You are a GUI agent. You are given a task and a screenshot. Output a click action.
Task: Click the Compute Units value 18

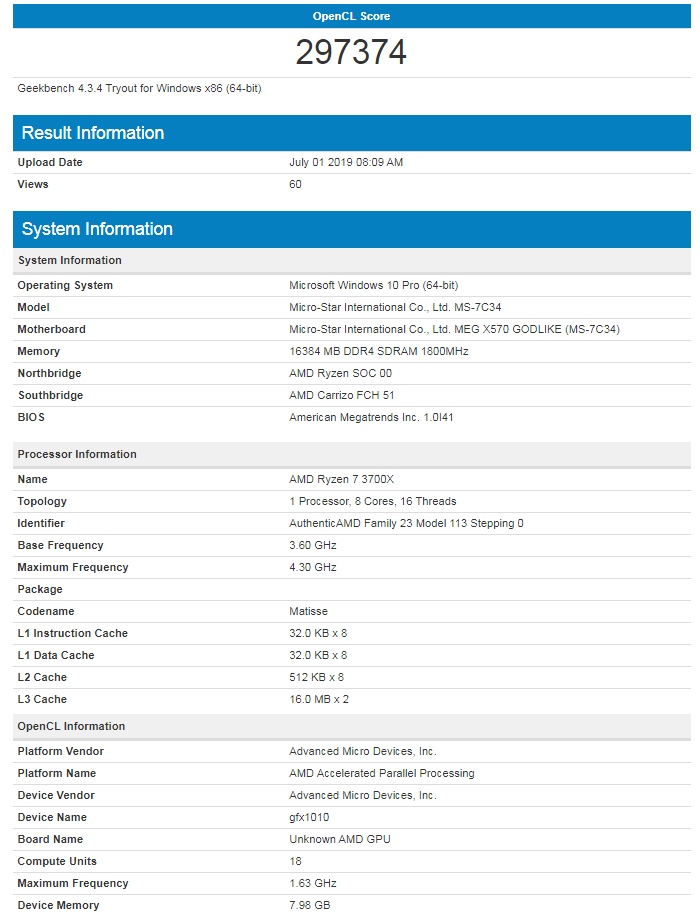[295, 861]
